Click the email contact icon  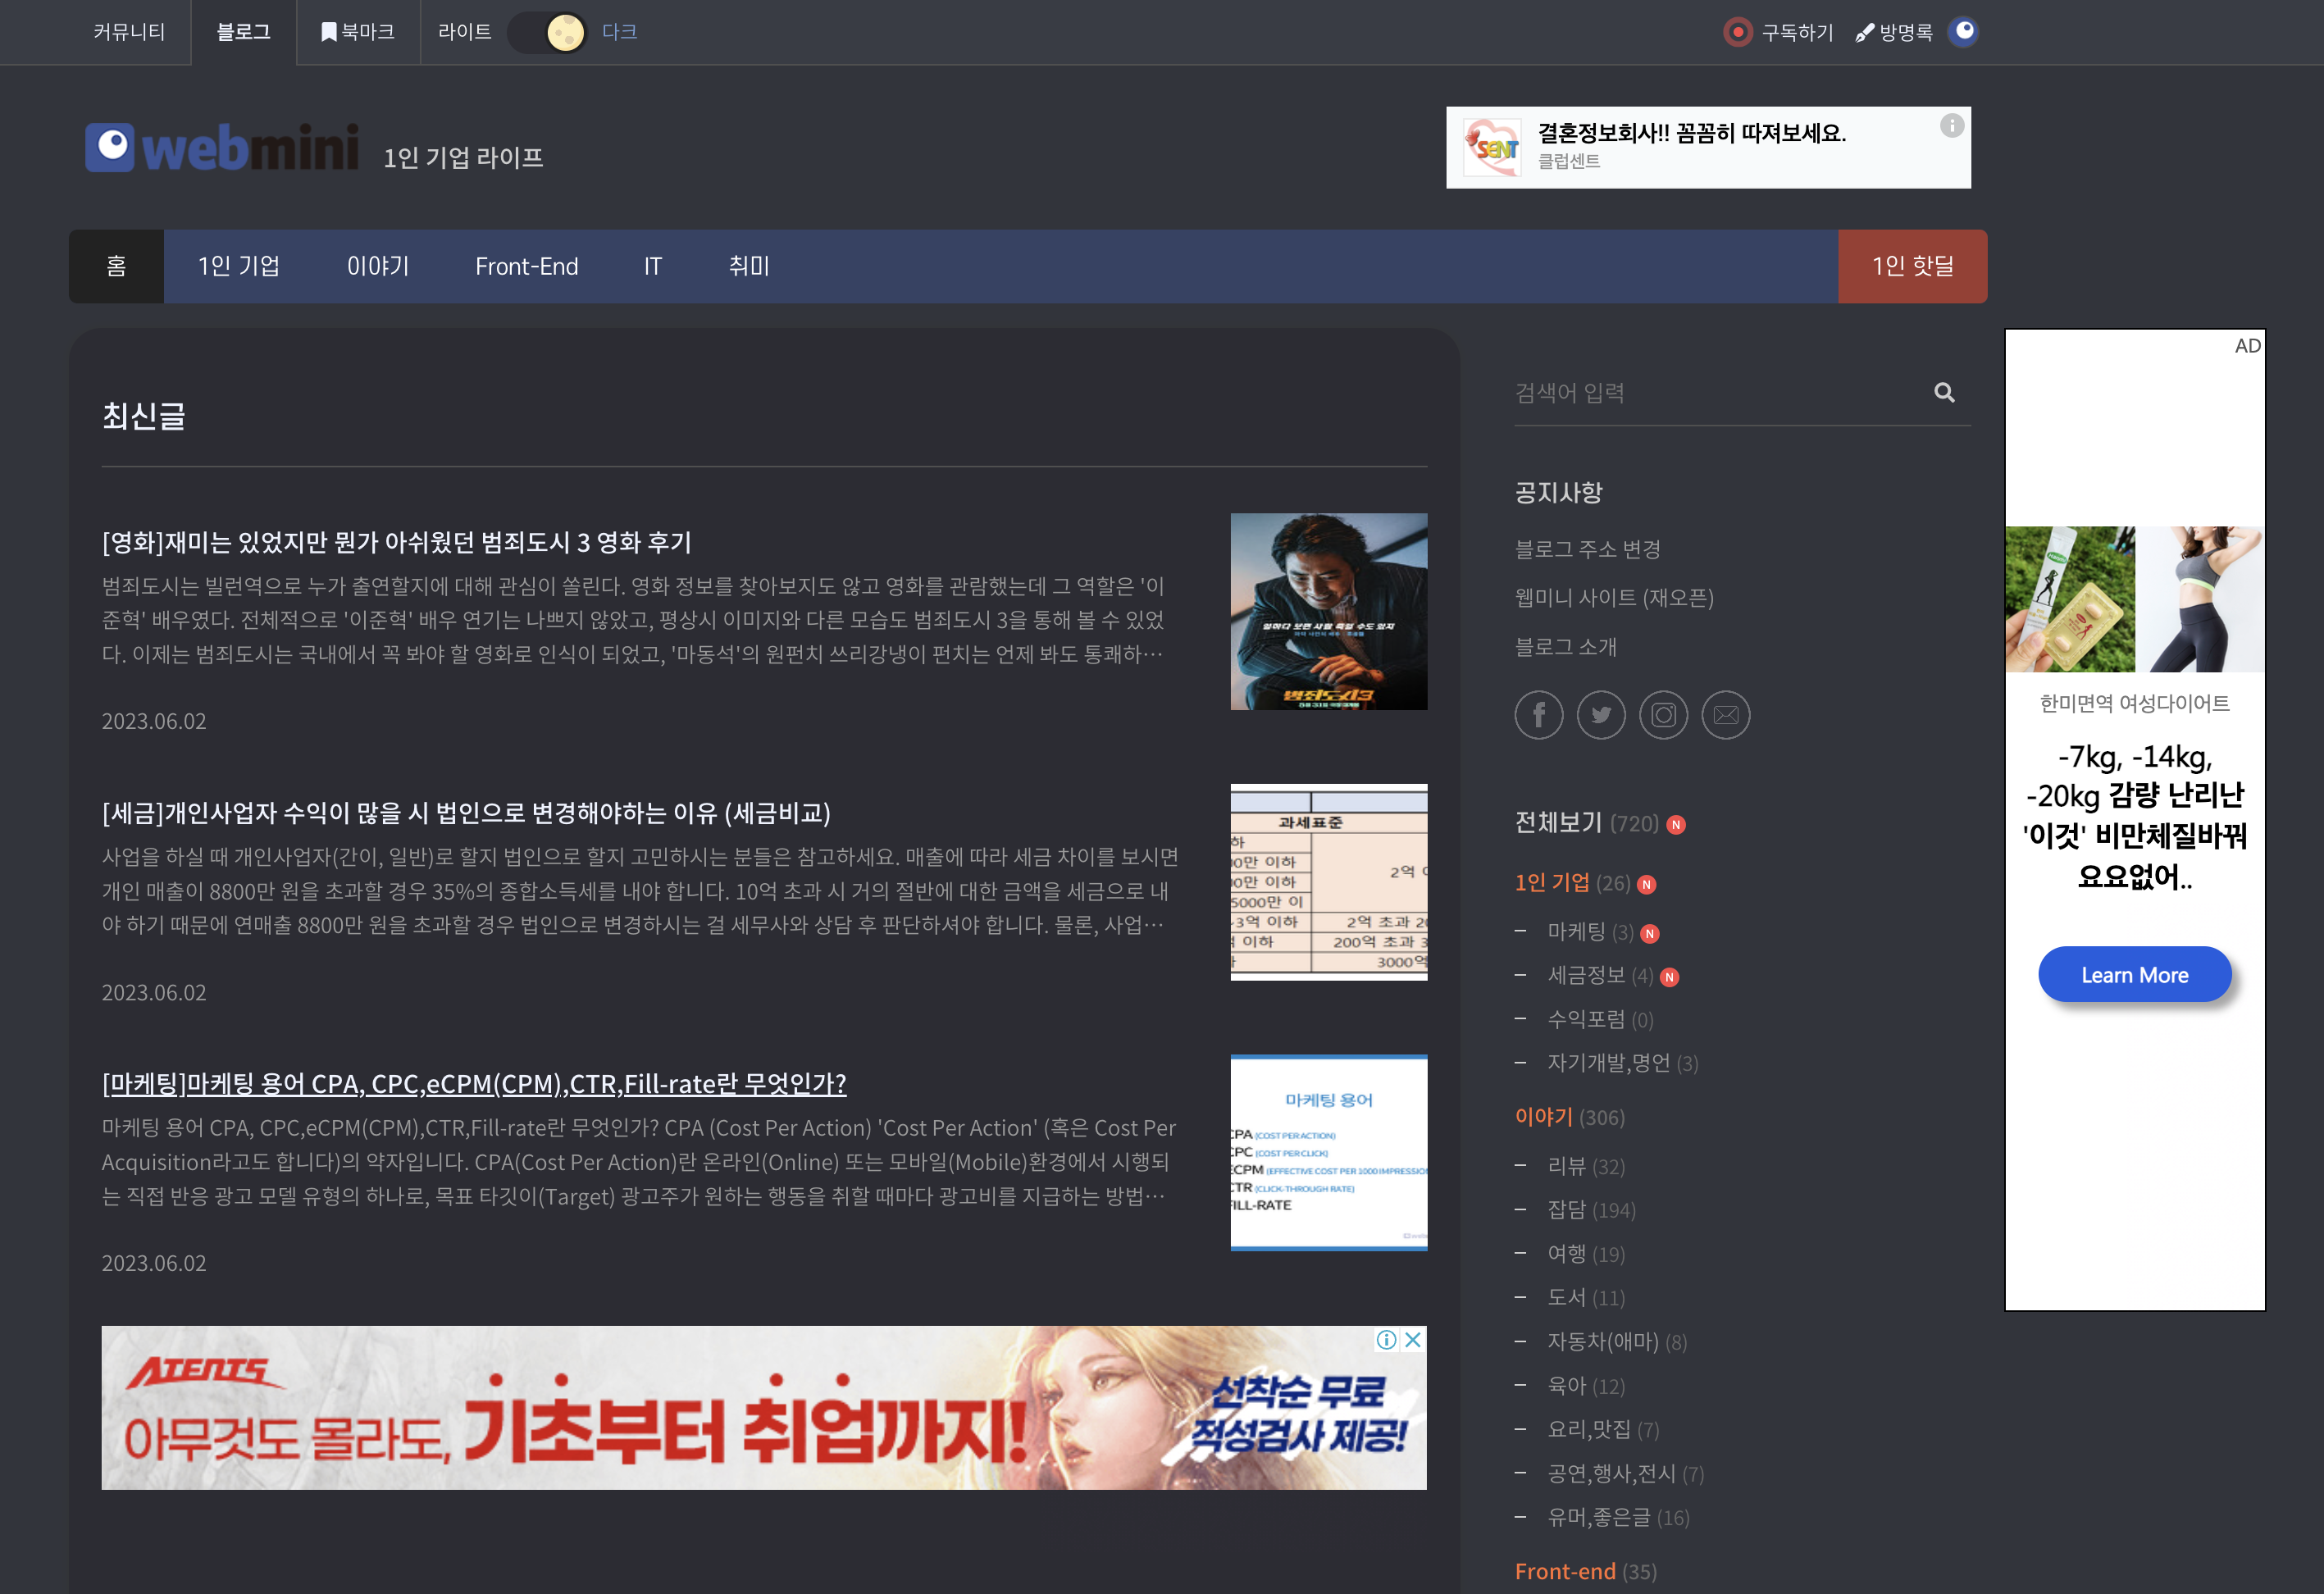point(1726,715)
